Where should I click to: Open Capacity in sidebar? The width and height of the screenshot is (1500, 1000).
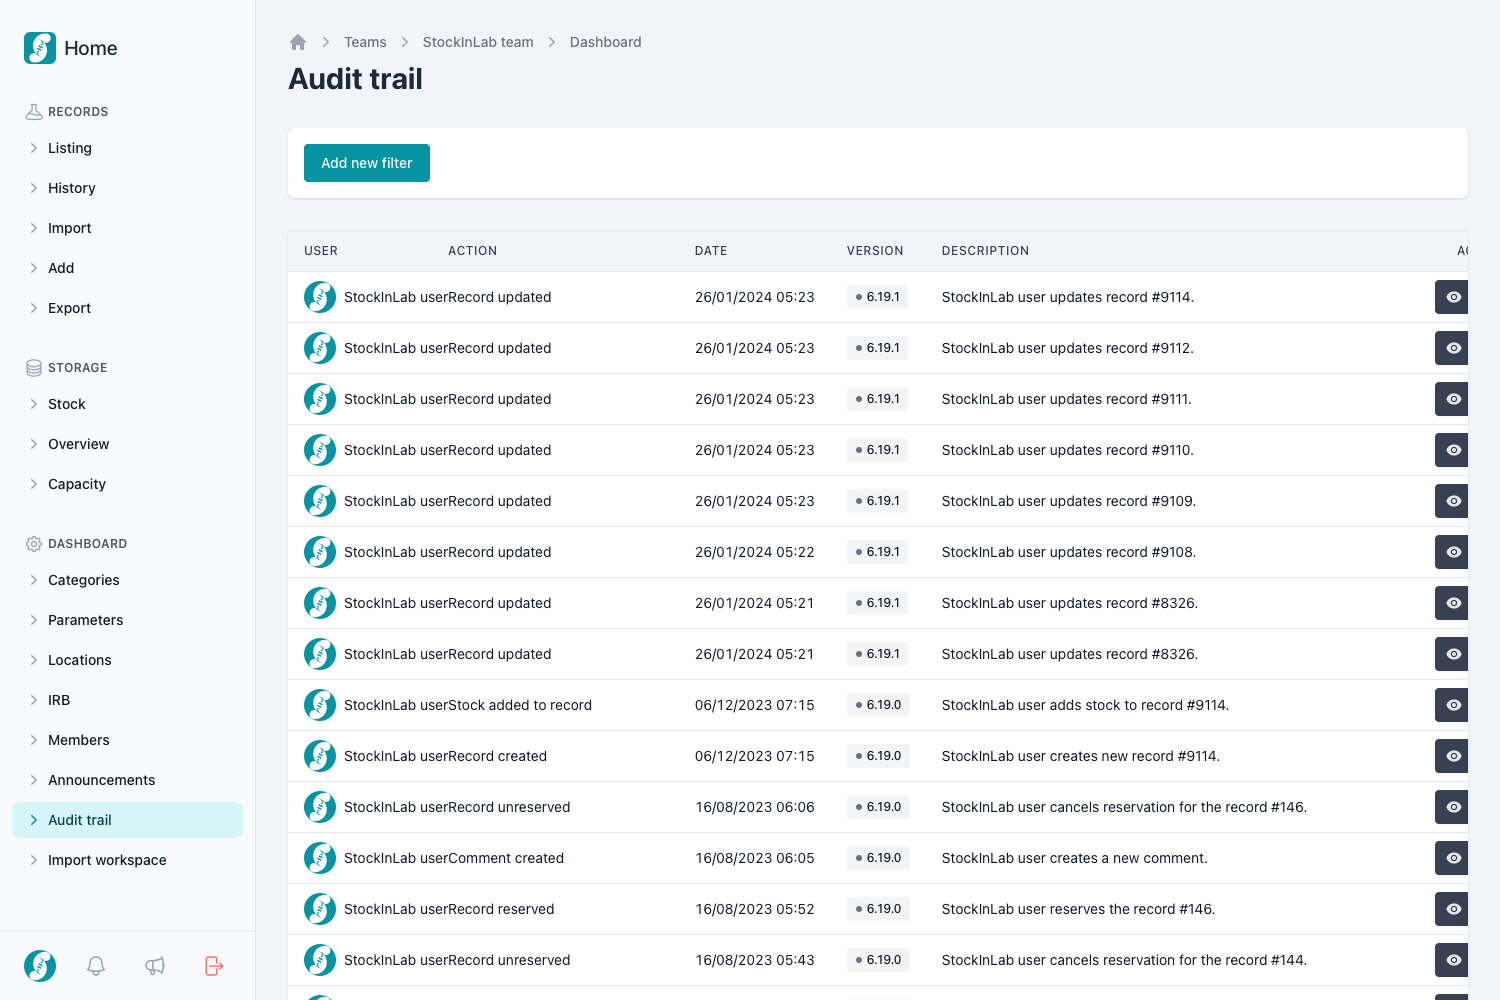(127, 484)
